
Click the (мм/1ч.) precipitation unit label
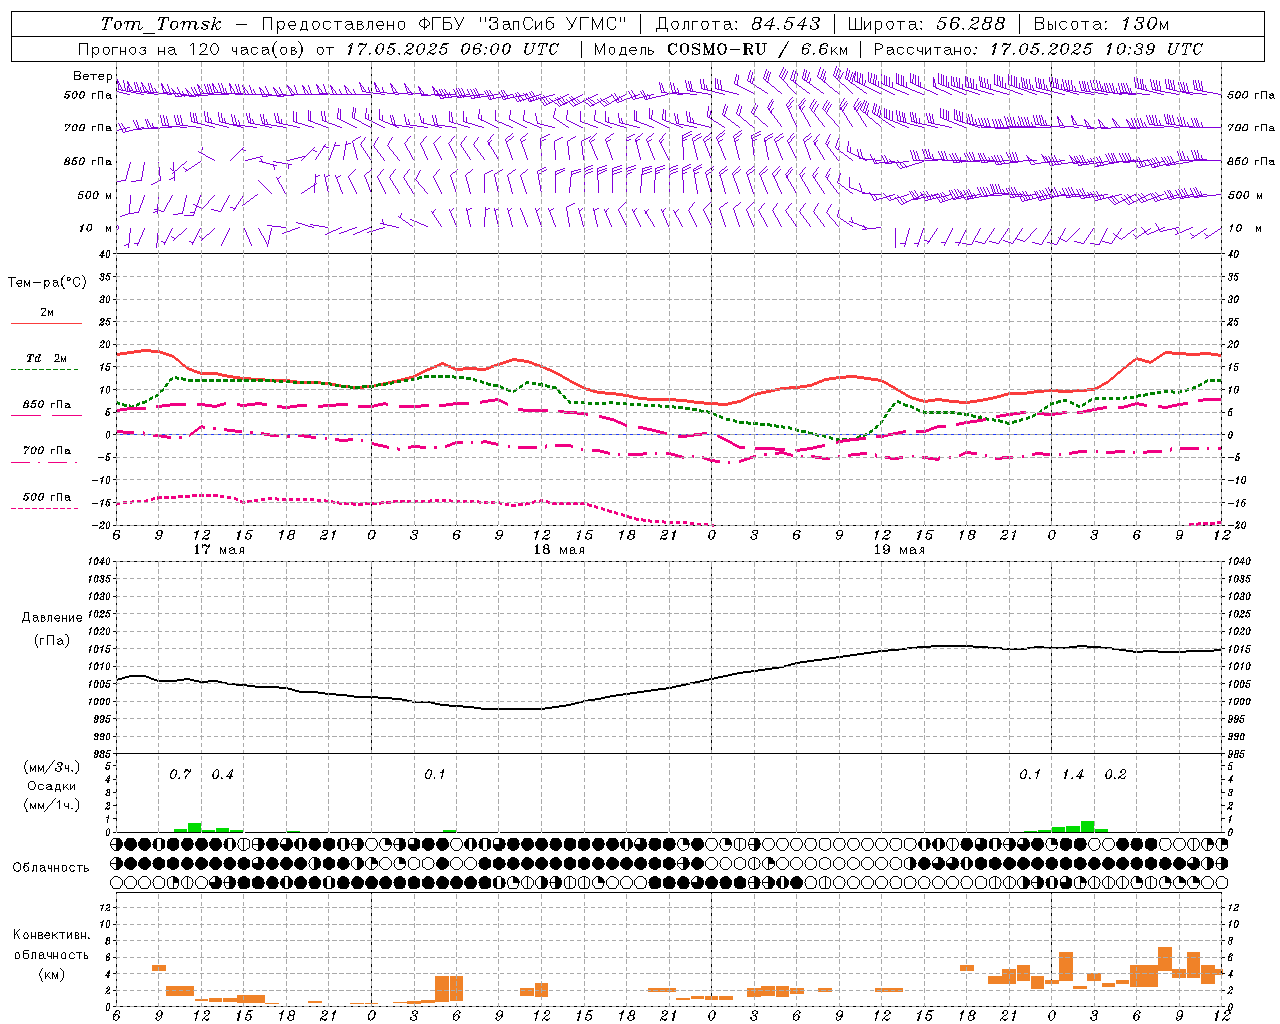(52, 805)
